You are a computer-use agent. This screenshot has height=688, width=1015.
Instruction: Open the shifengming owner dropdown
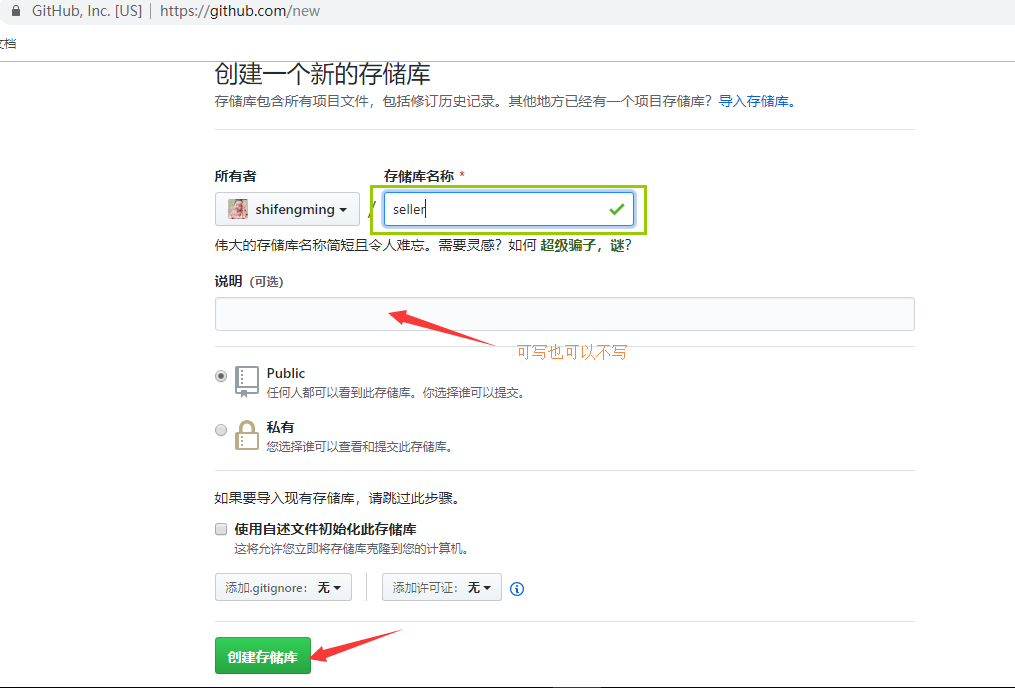(x=287, y=209)
